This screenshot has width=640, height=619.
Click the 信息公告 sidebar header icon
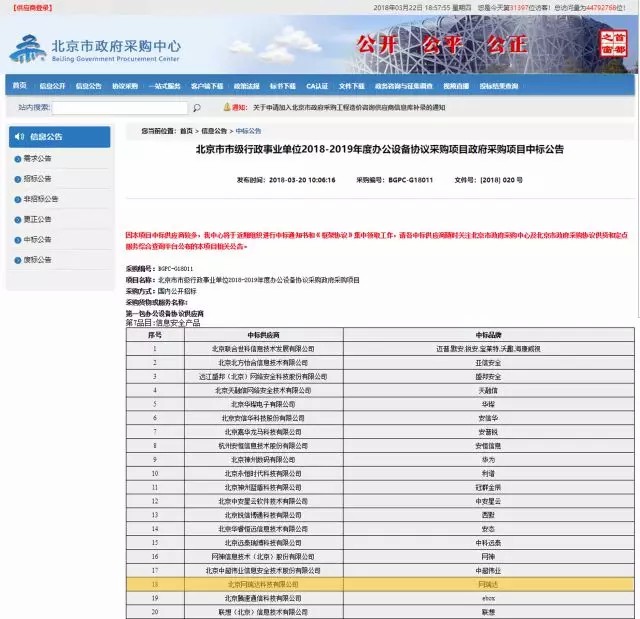click(21, 136)
